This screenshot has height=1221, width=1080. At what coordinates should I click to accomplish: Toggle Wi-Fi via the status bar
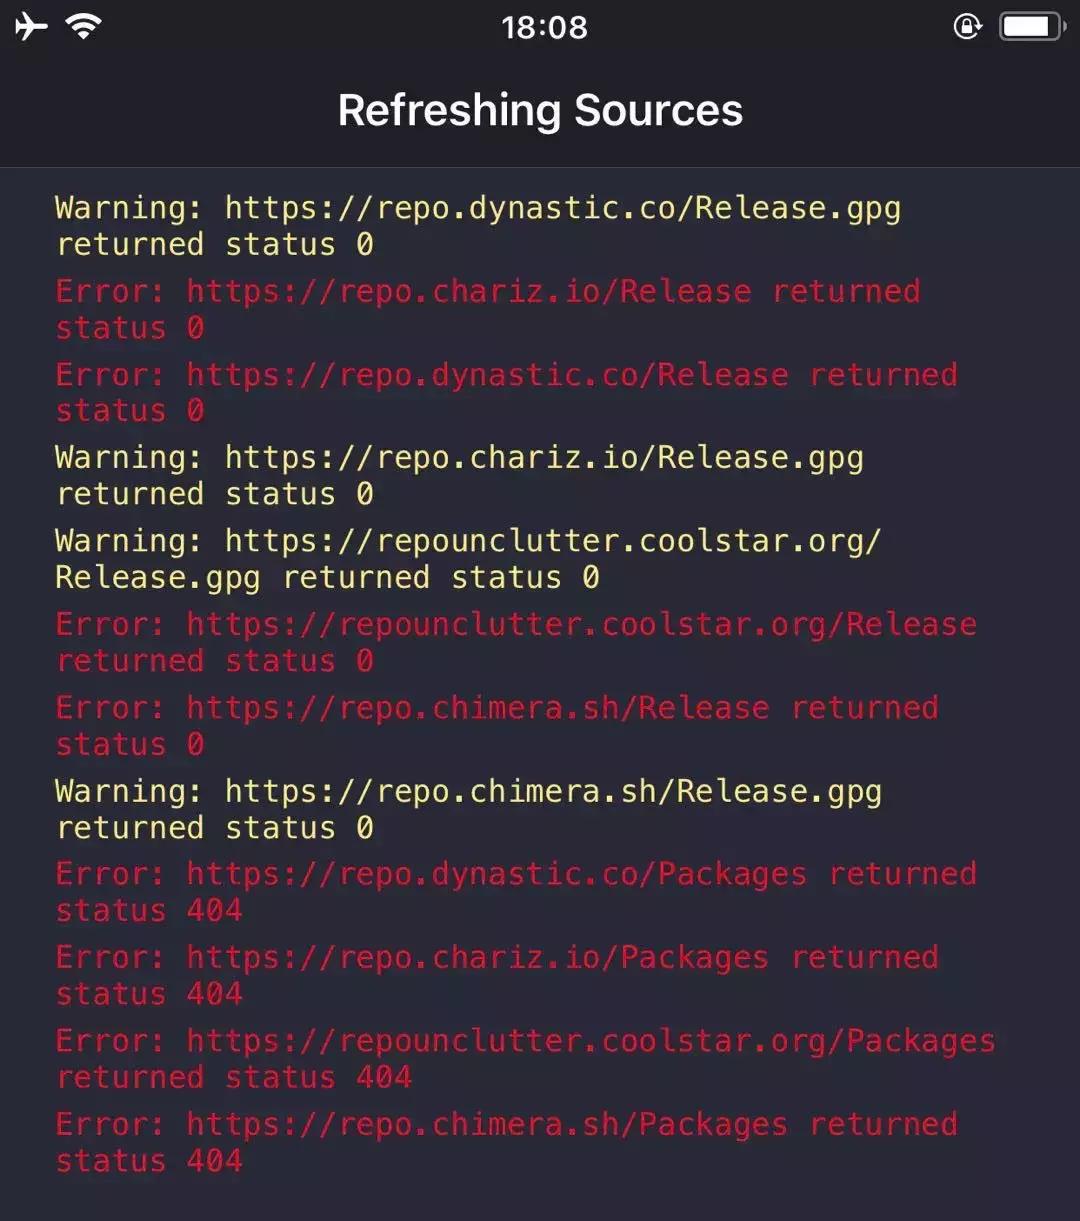coord(85,26)
